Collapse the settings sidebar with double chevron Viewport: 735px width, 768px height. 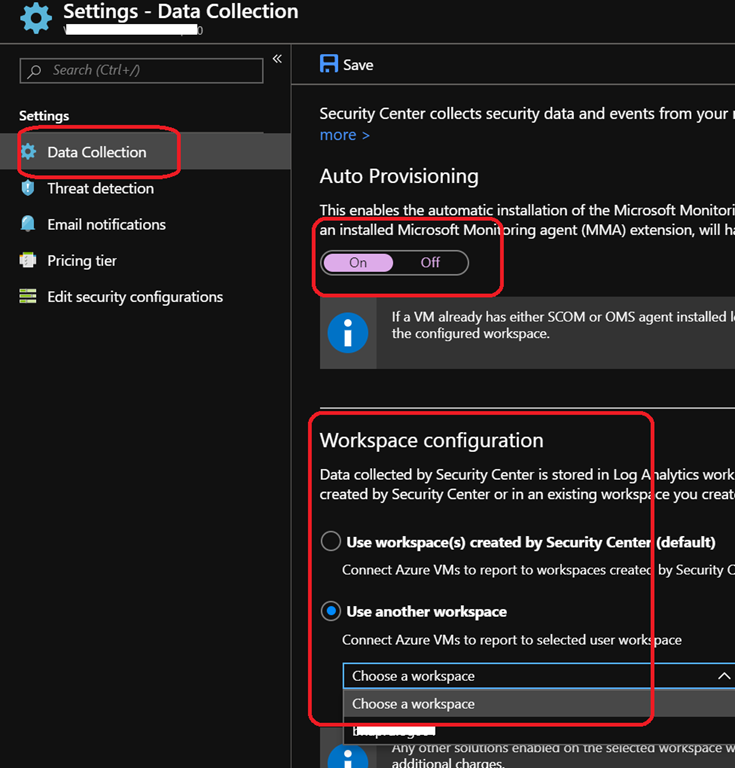[x=277, y=60]
